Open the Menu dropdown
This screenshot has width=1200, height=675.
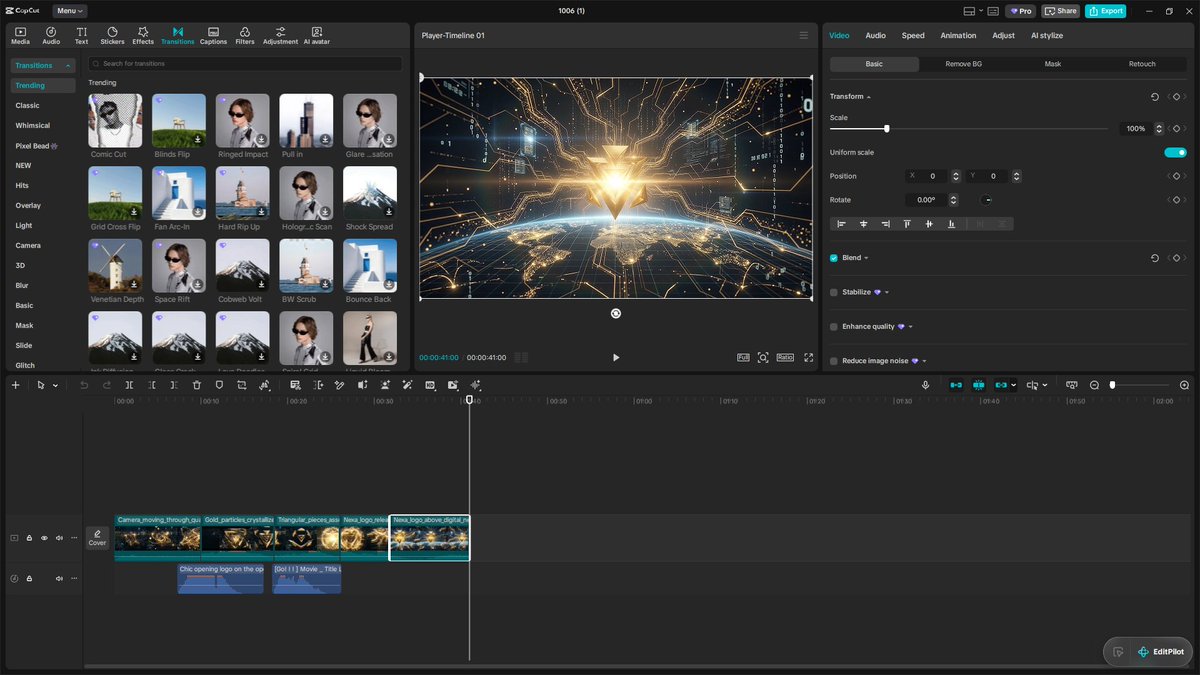[x=69, y=11]
